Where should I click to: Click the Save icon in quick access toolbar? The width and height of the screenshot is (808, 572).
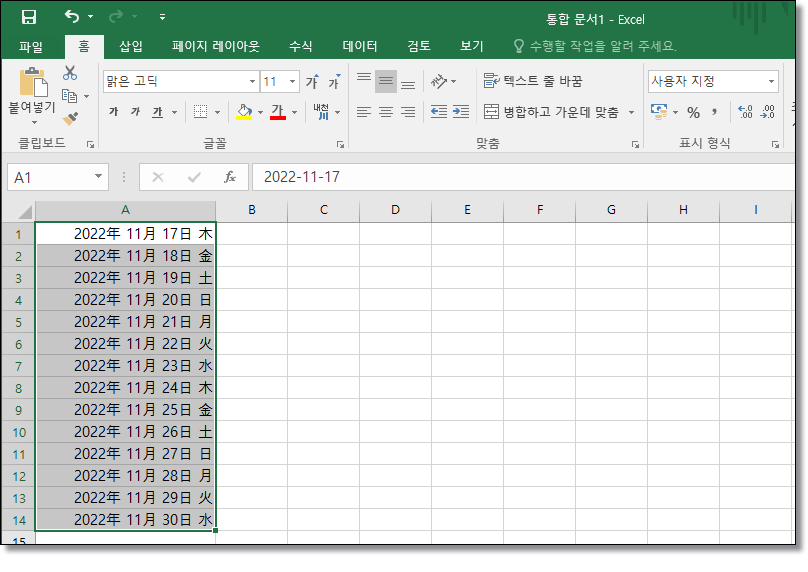[29, 16]
